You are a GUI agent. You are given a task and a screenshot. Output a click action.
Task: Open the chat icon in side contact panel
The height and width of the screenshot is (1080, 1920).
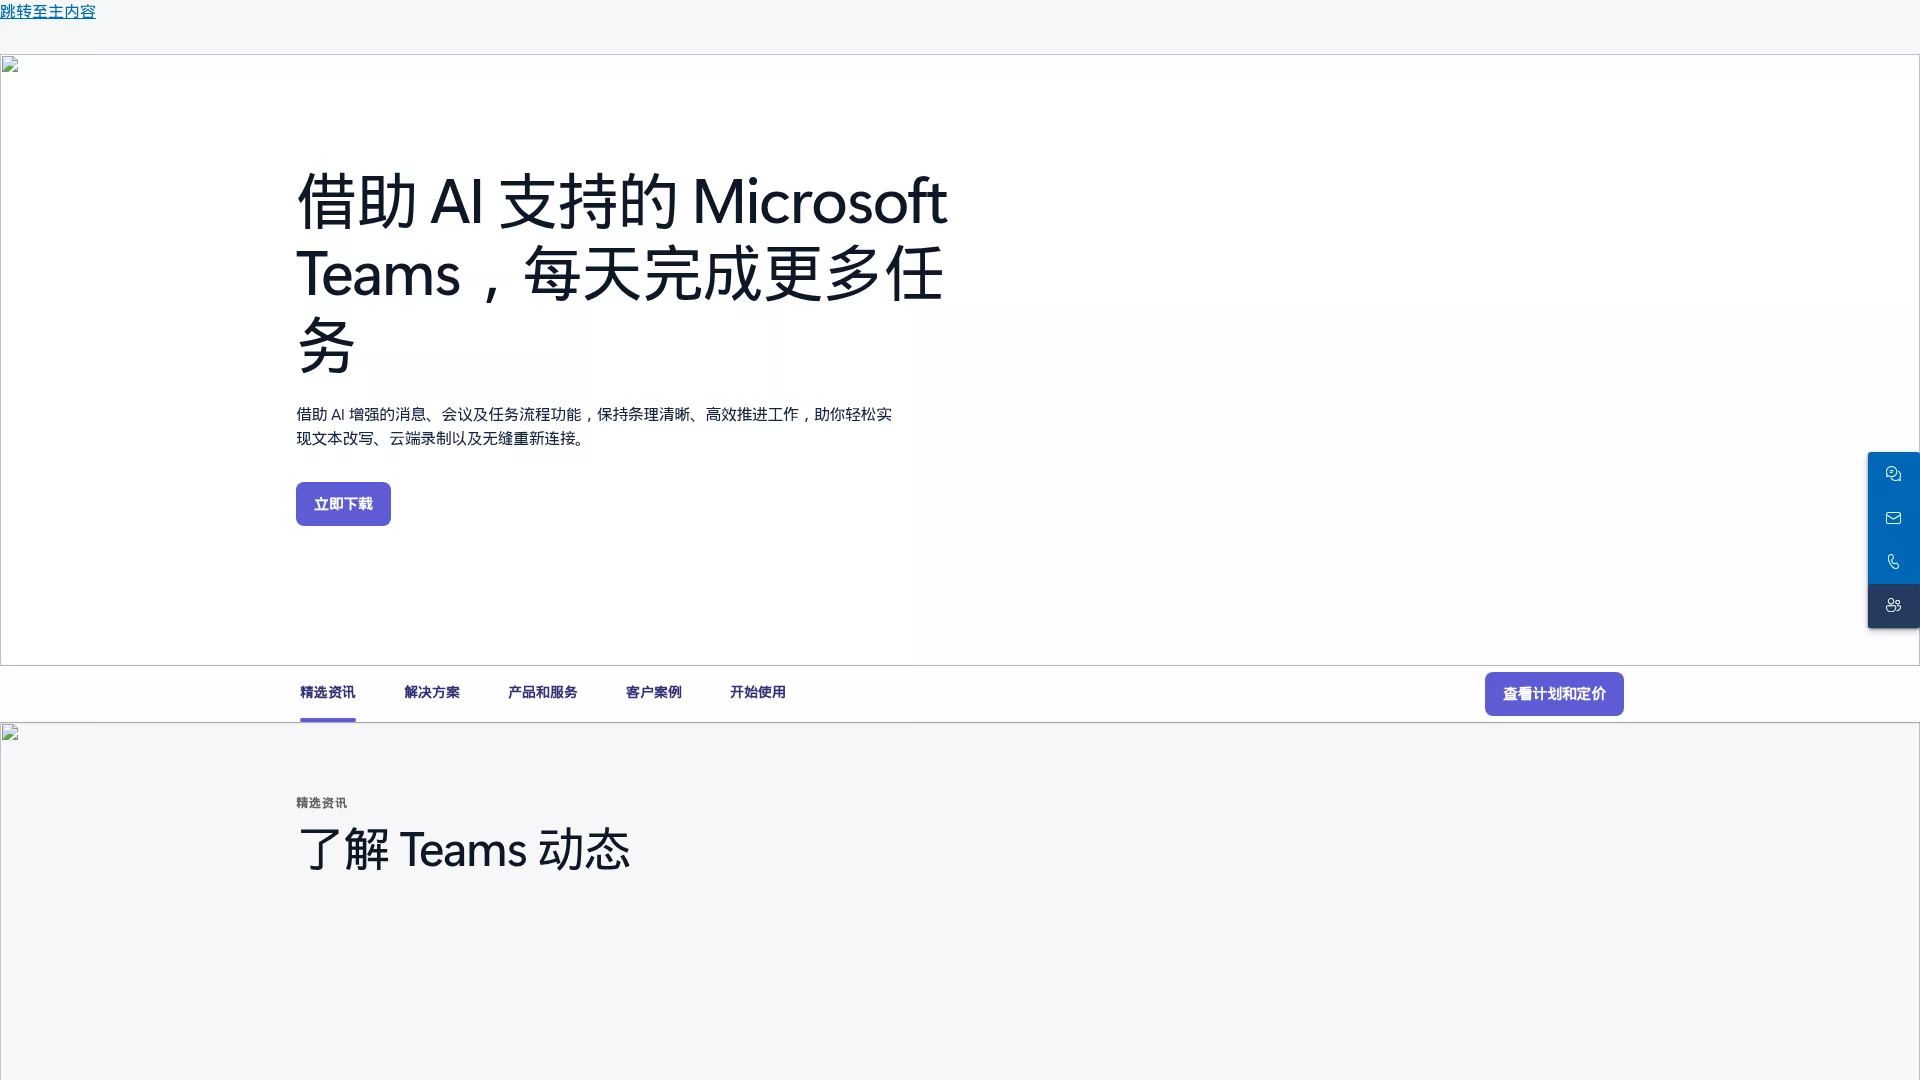1893,474
